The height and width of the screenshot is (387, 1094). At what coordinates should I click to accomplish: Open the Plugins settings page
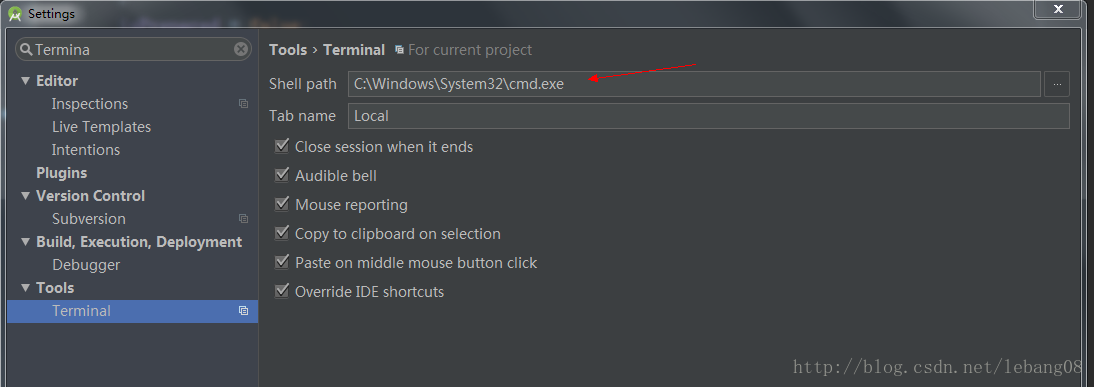click(61, 173)
